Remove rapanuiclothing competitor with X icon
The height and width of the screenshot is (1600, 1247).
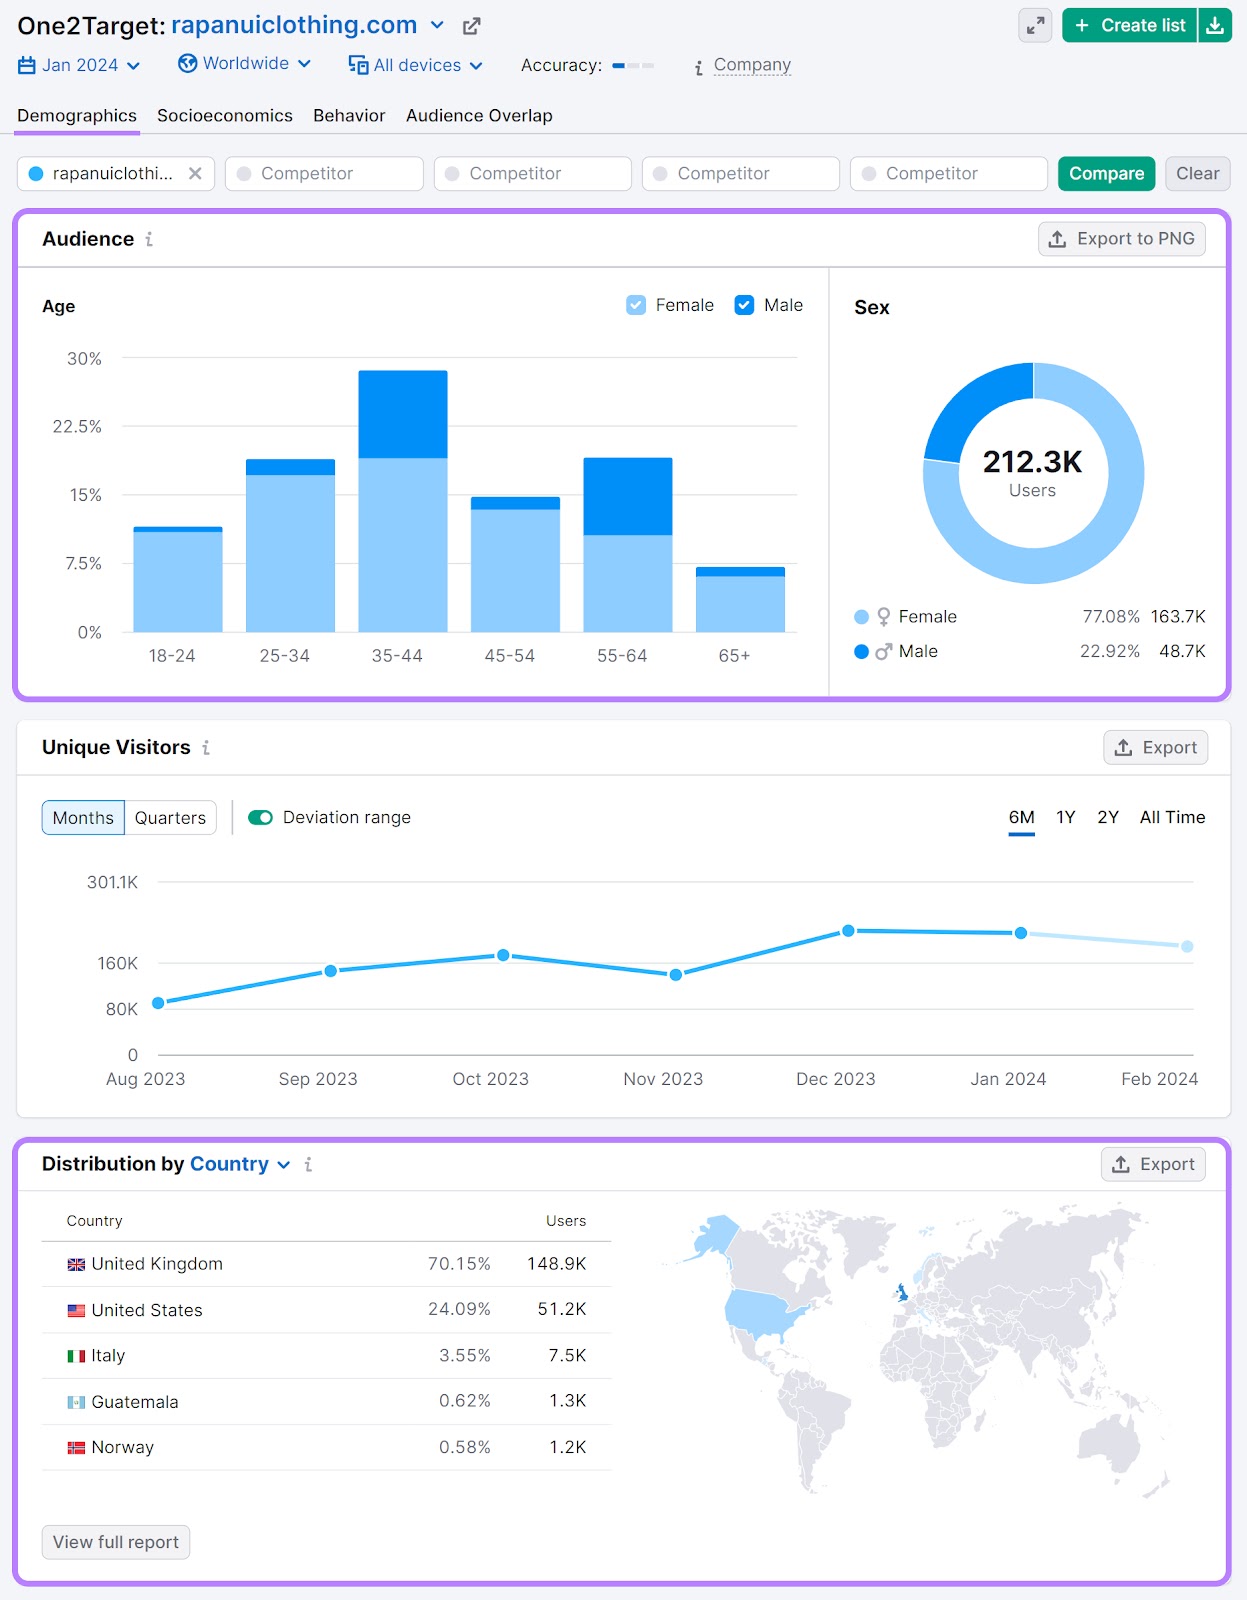[195, 174]
